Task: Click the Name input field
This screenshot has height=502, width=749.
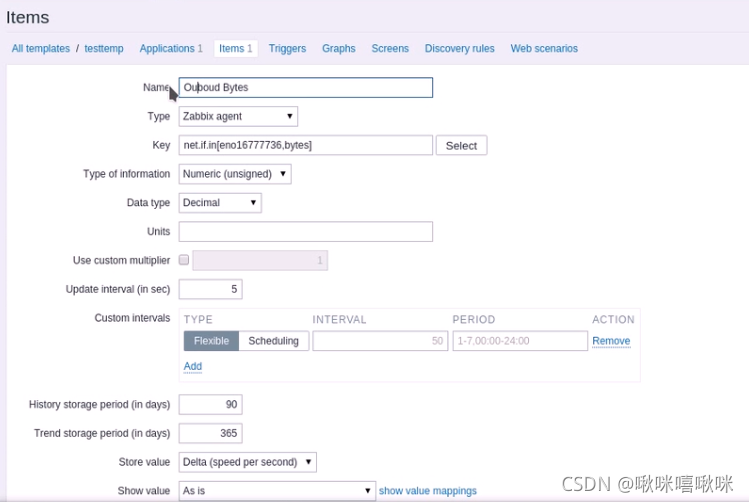Action: (306, 88)
